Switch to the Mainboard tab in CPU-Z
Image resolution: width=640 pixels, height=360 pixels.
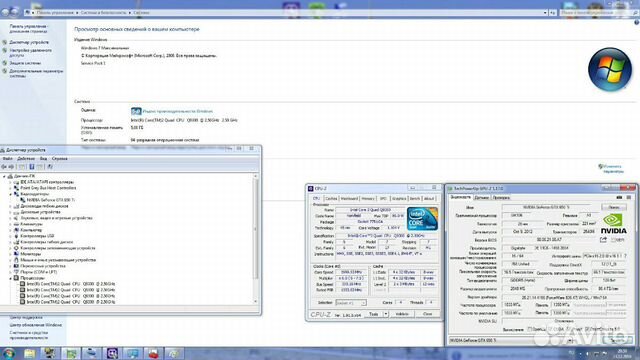(x=349, y=198)
